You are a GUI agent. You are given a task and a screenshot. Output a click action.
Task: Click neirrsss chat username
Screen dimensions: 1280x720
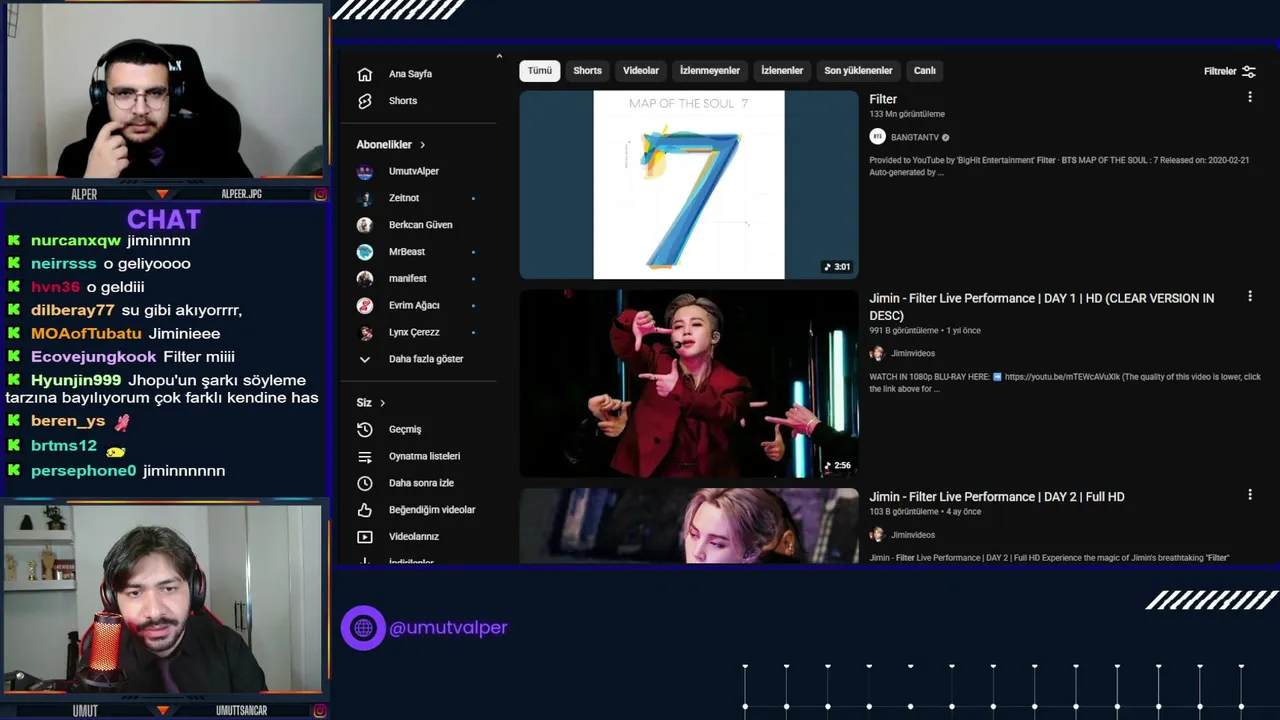64,264
